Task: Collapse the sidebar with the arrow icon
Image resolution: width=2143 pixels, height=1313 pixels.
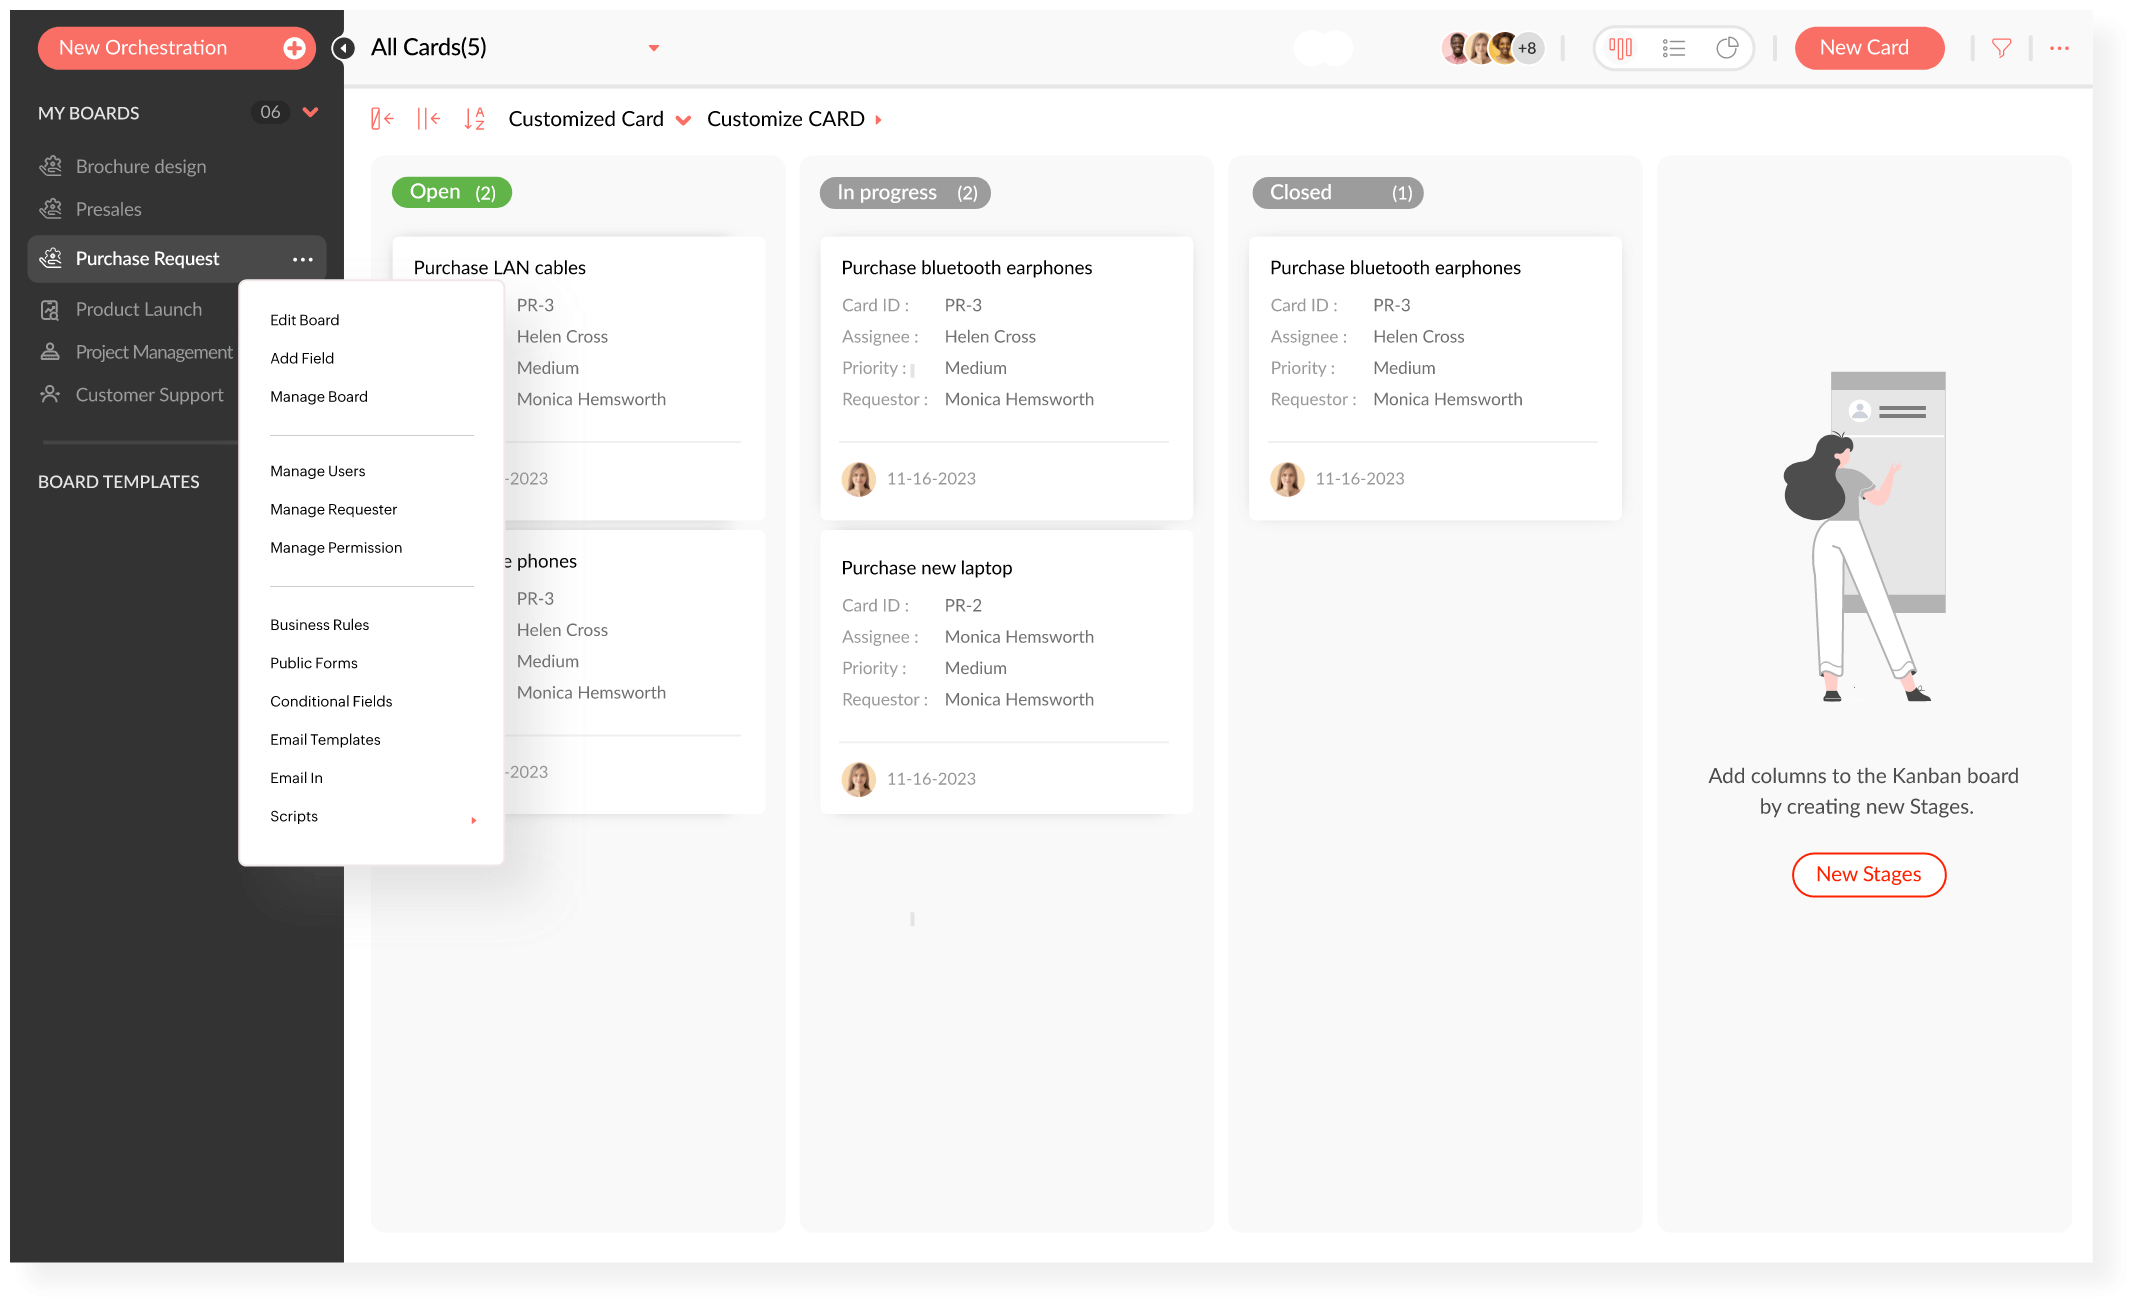Action: coord(343,48)
